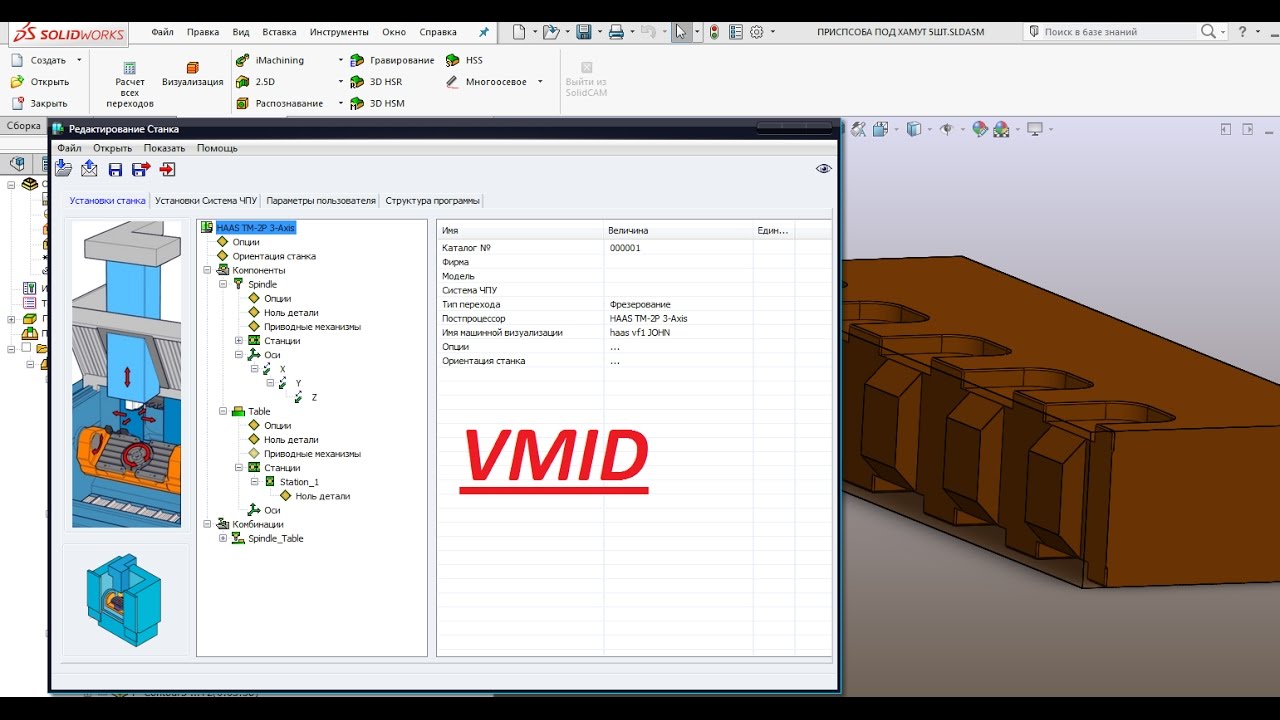The width and height of the screenshot is (1280, 720).
Task: Collapse the Spindle tree node
Action: (223, 284)
